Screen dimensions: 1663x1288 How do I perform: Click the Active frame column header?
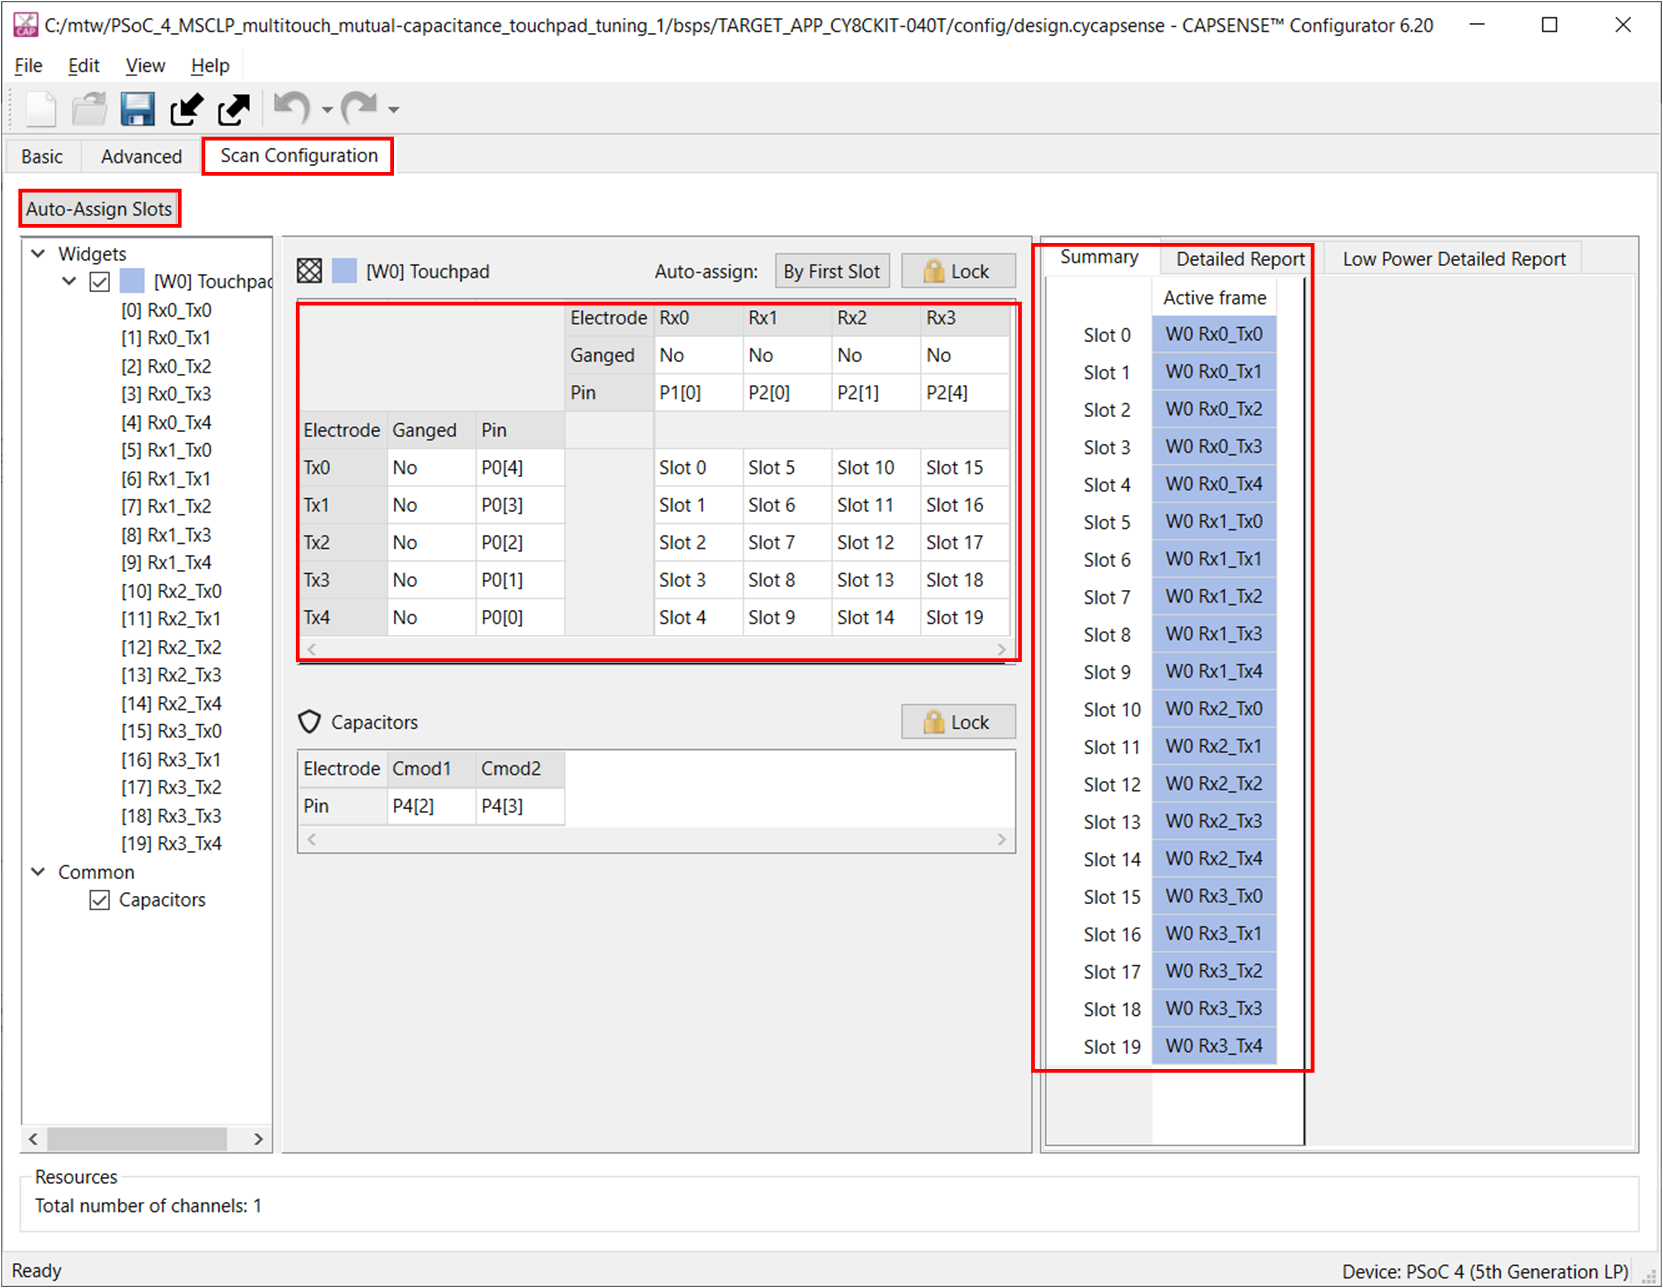pos(1214,297)
